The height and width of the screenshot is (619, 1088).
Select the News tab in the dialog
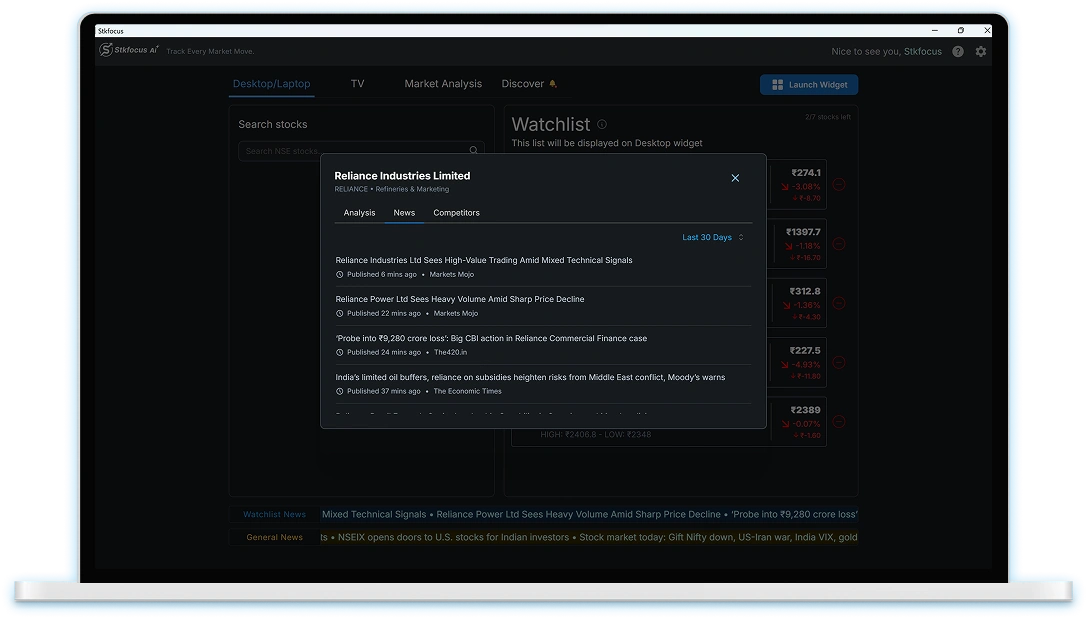404,213
